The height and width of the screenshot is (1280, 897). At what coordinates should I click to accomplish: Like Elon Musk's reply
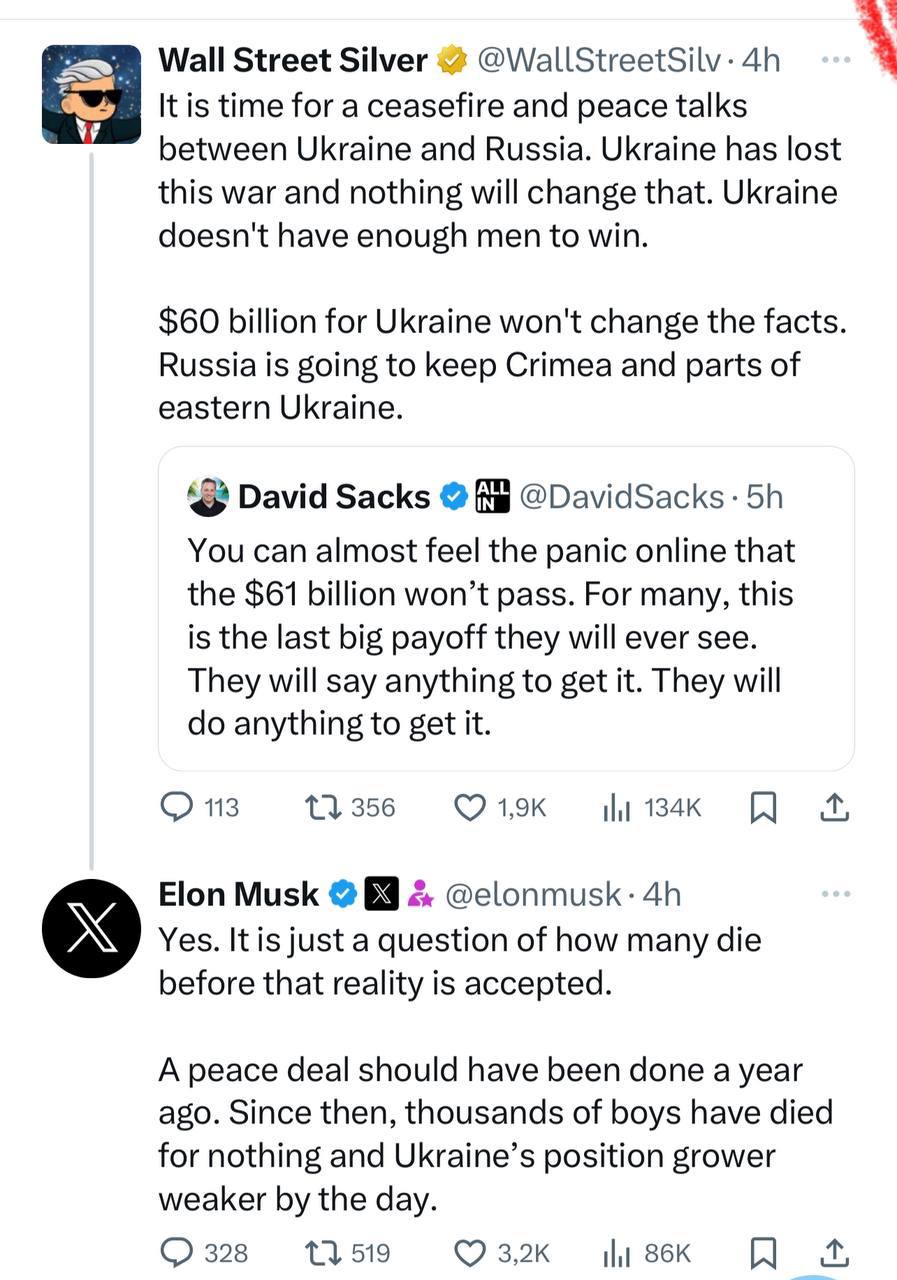point(470,1252)
